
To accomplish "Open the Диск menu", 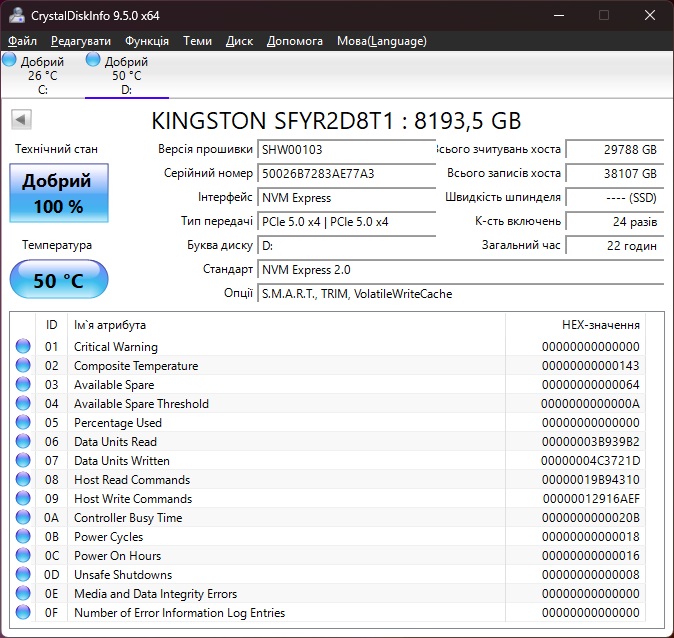I will (239, 41).
